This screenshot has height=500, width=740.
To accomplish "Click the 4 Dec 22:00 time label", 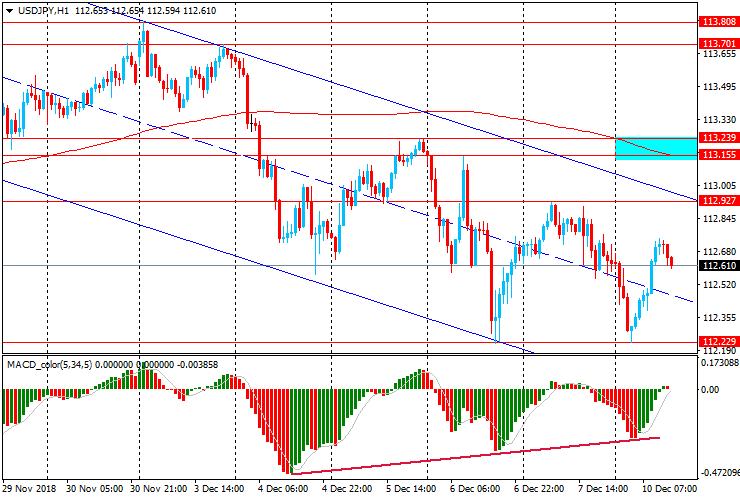I will click(x=347, y=488).
